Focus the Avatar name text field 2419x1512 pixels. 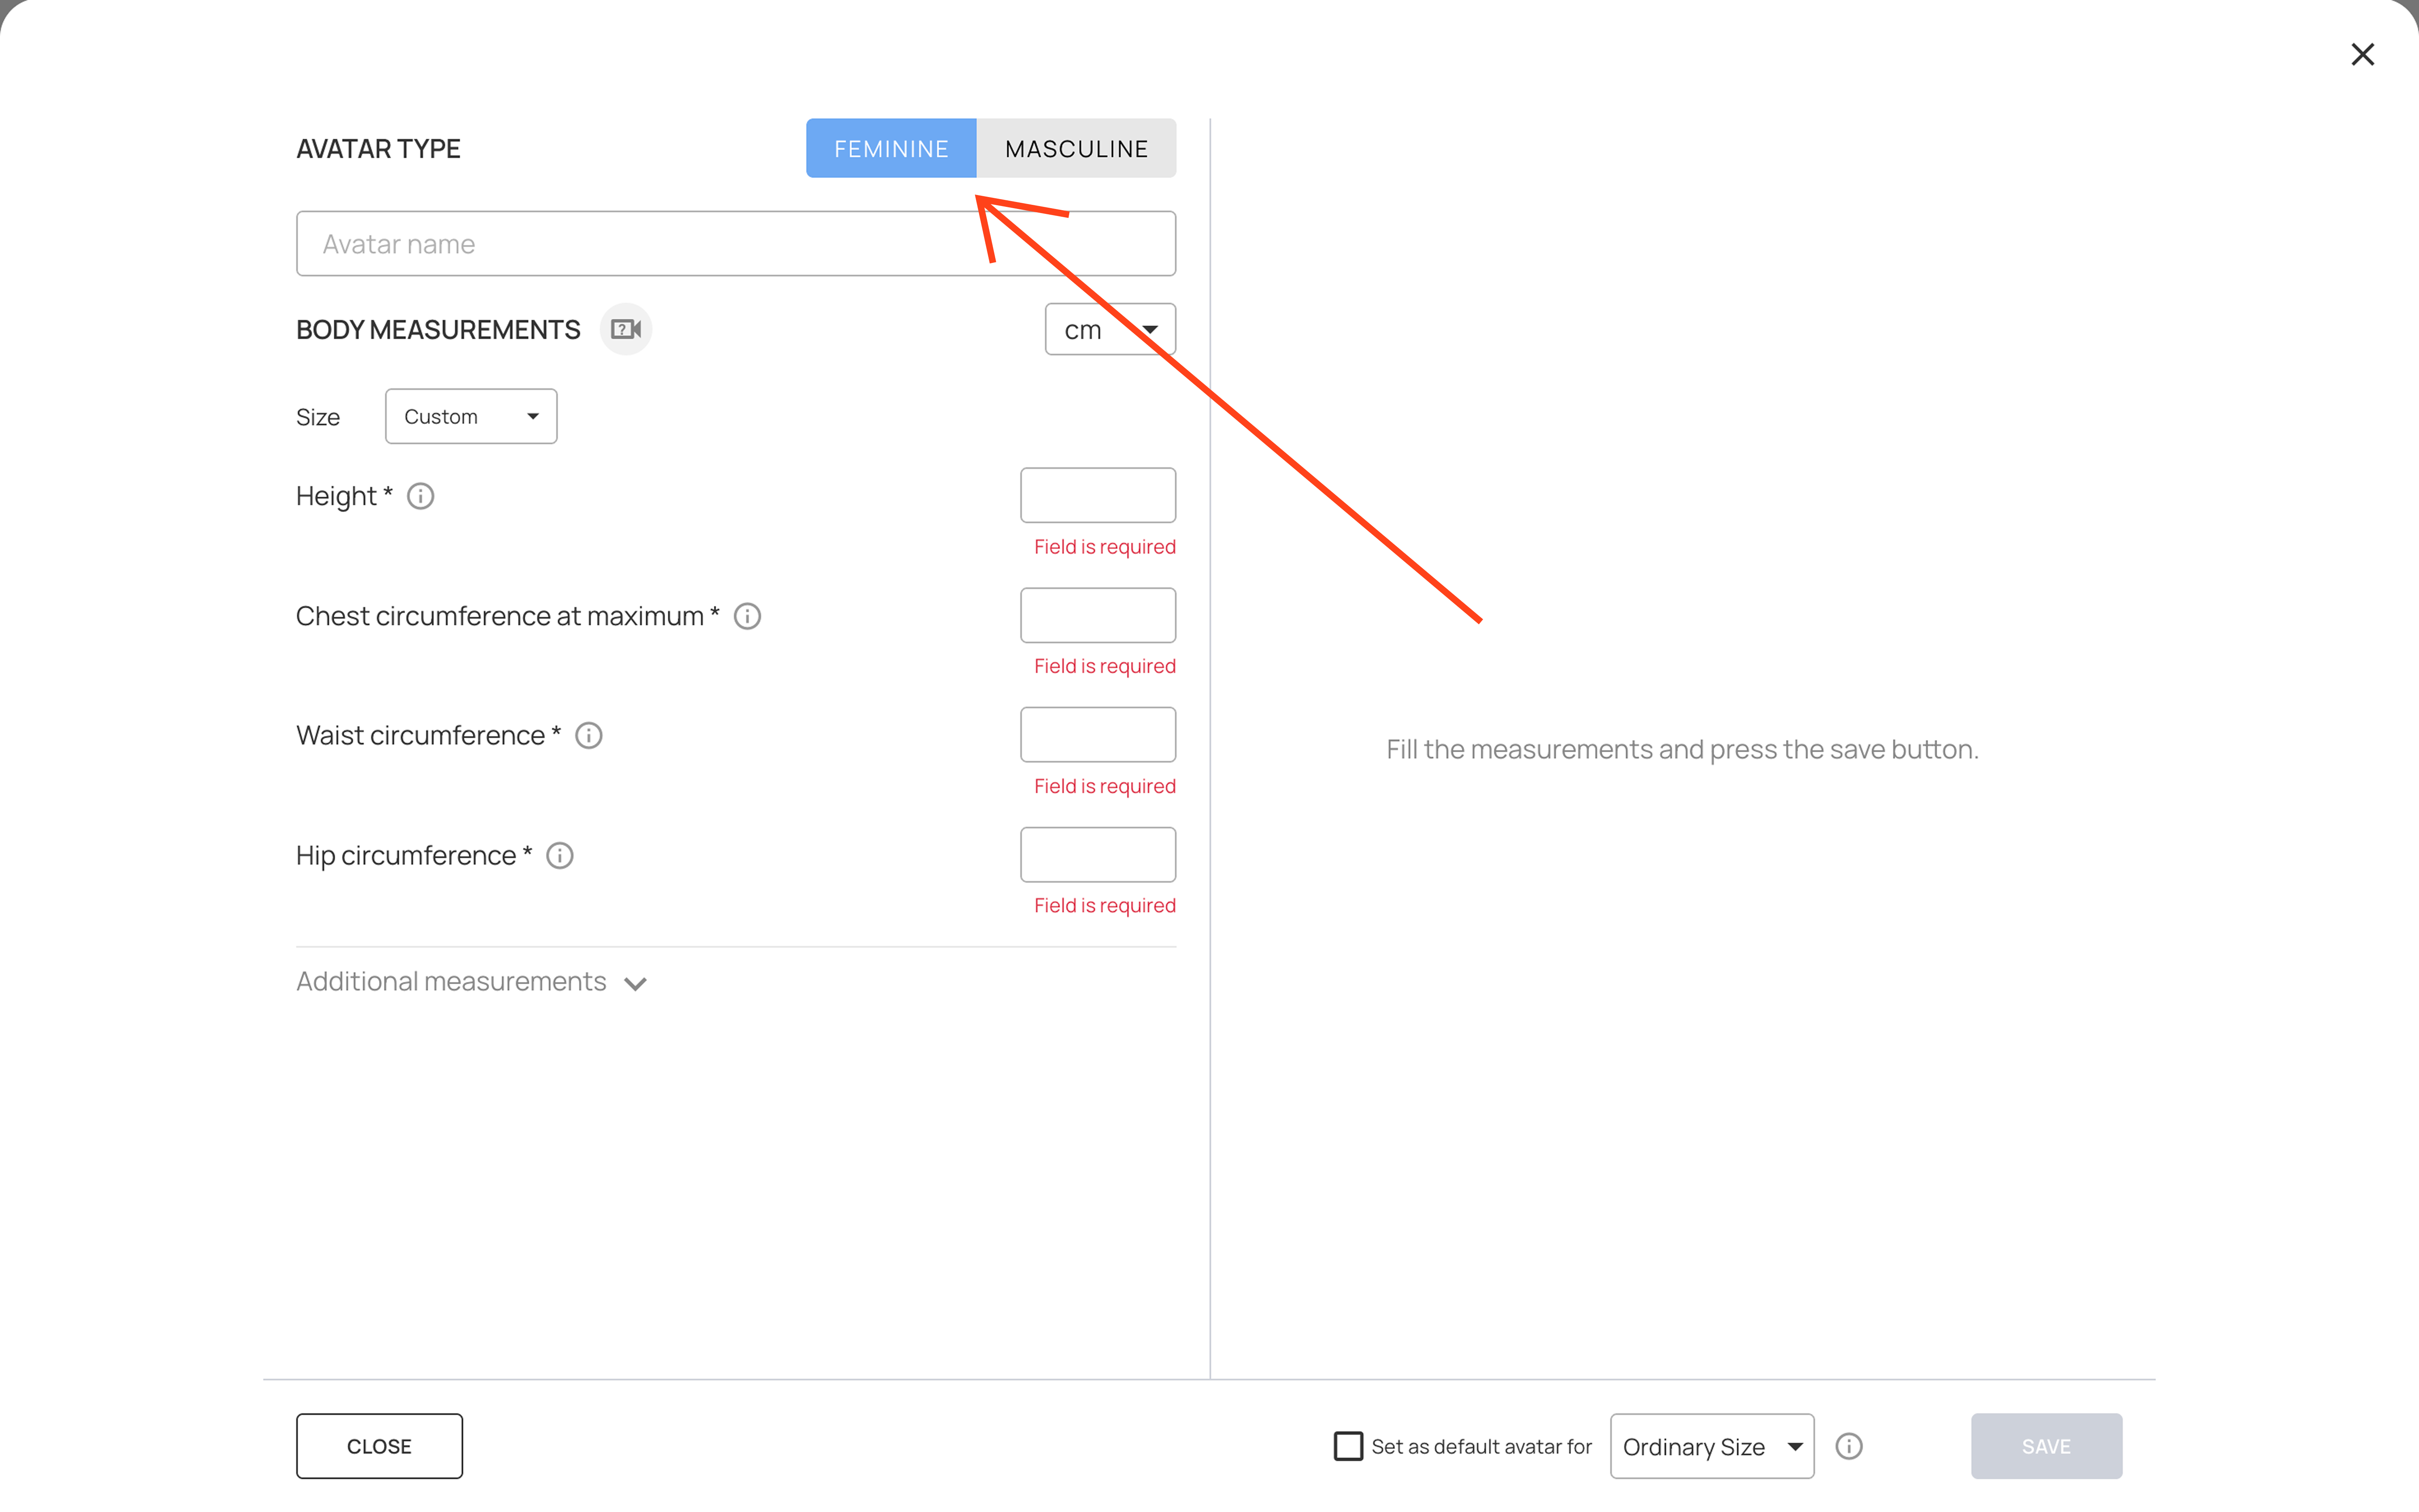736,243
